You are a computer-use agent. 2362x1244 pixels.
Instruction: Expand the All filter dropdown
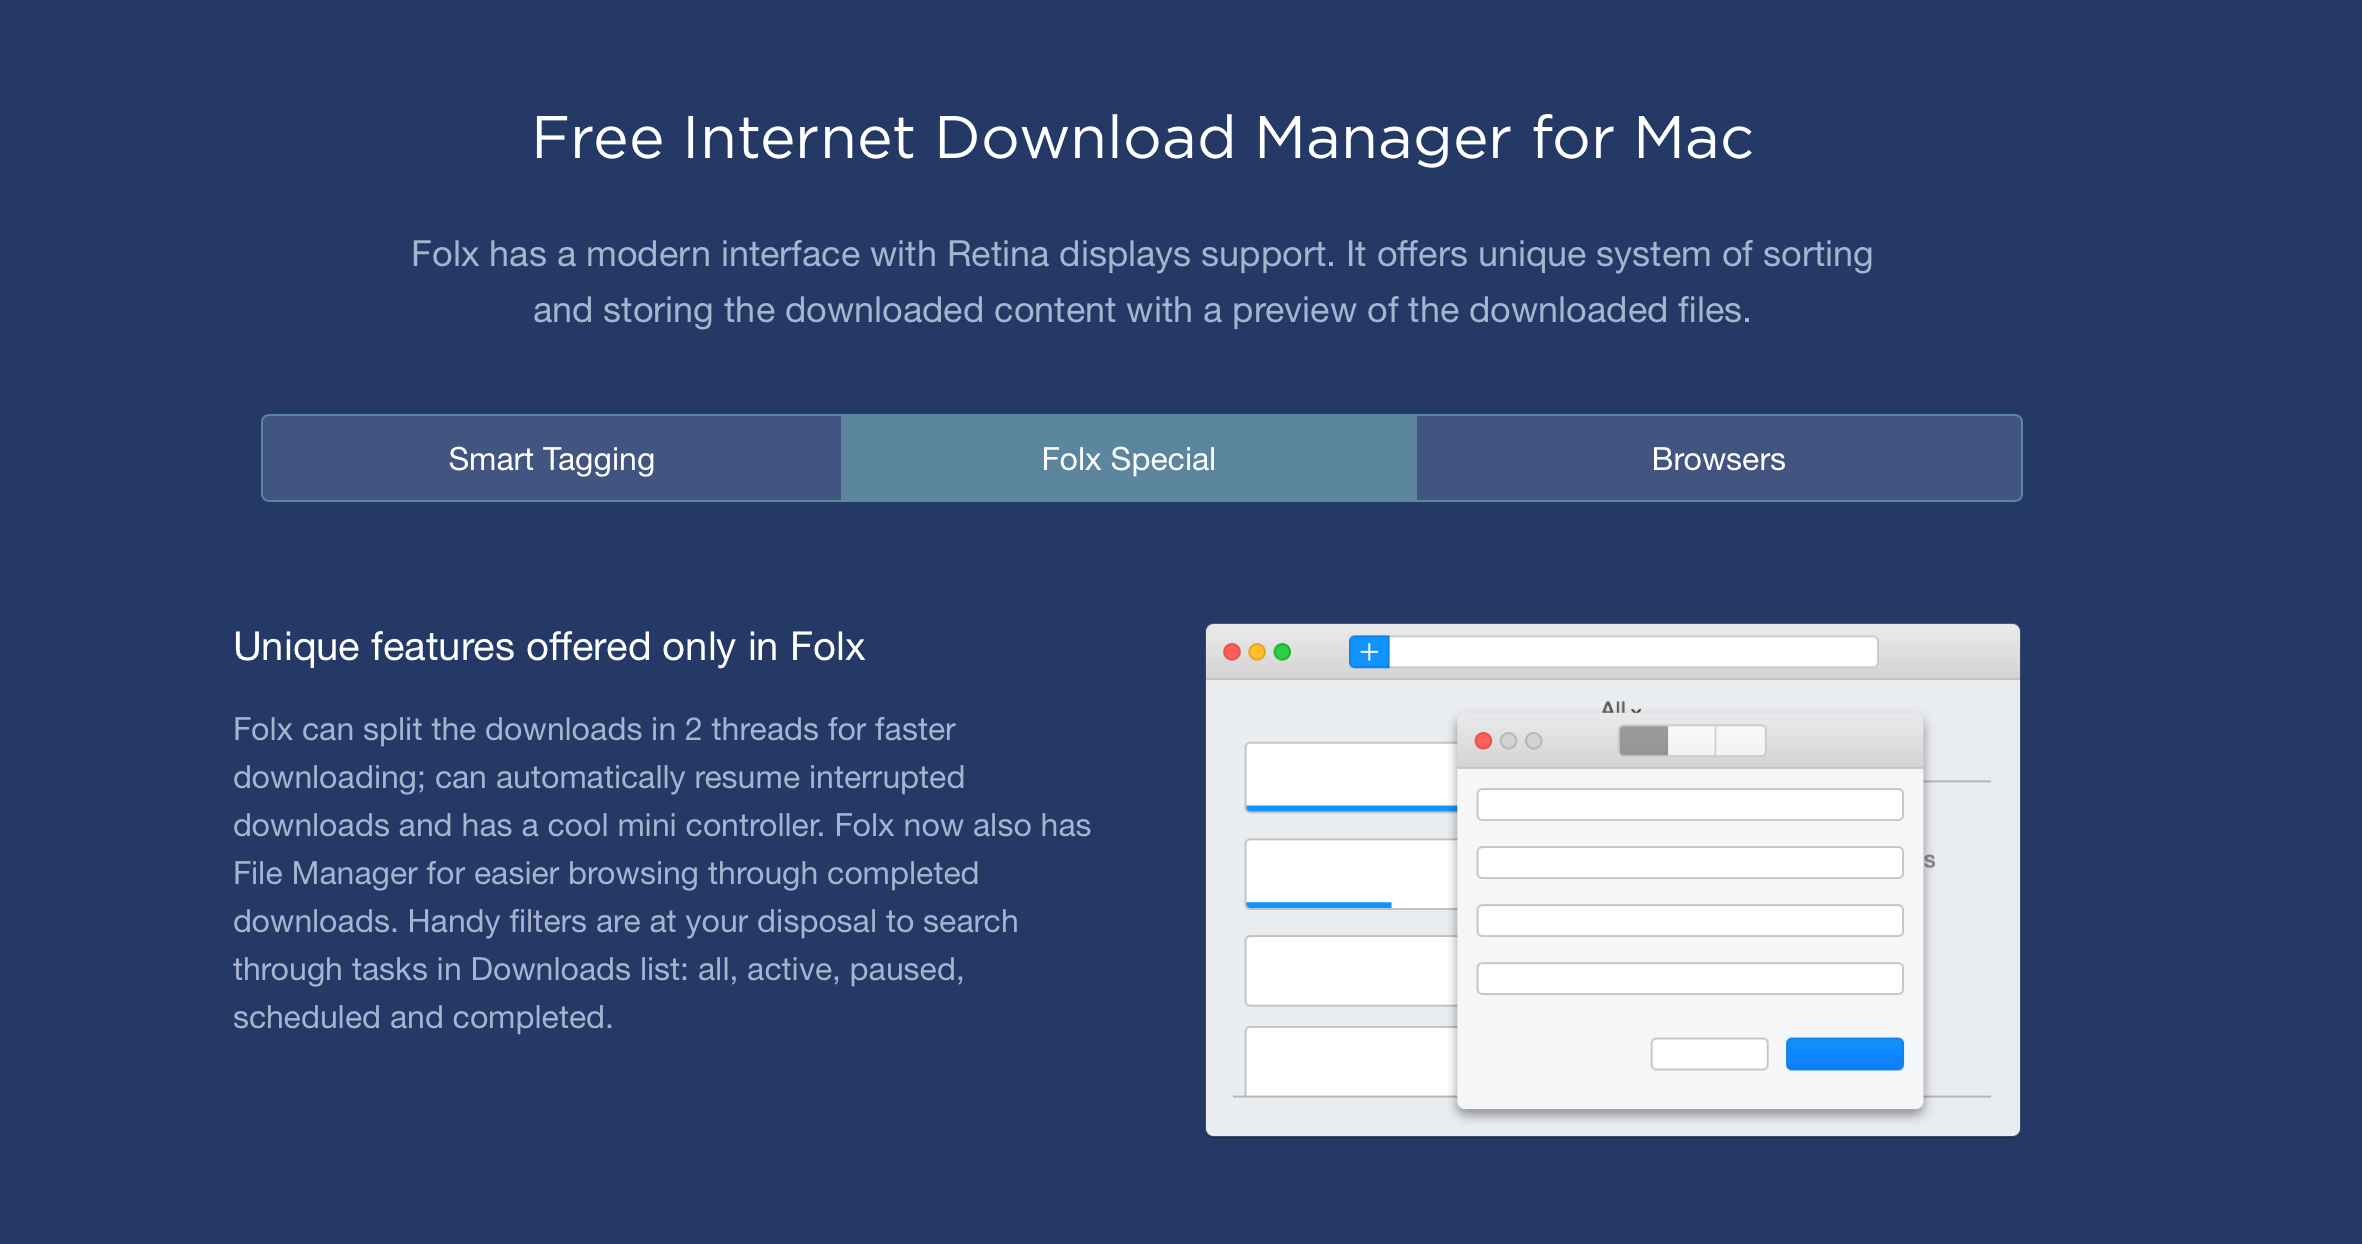click(x=1620, y=706)
